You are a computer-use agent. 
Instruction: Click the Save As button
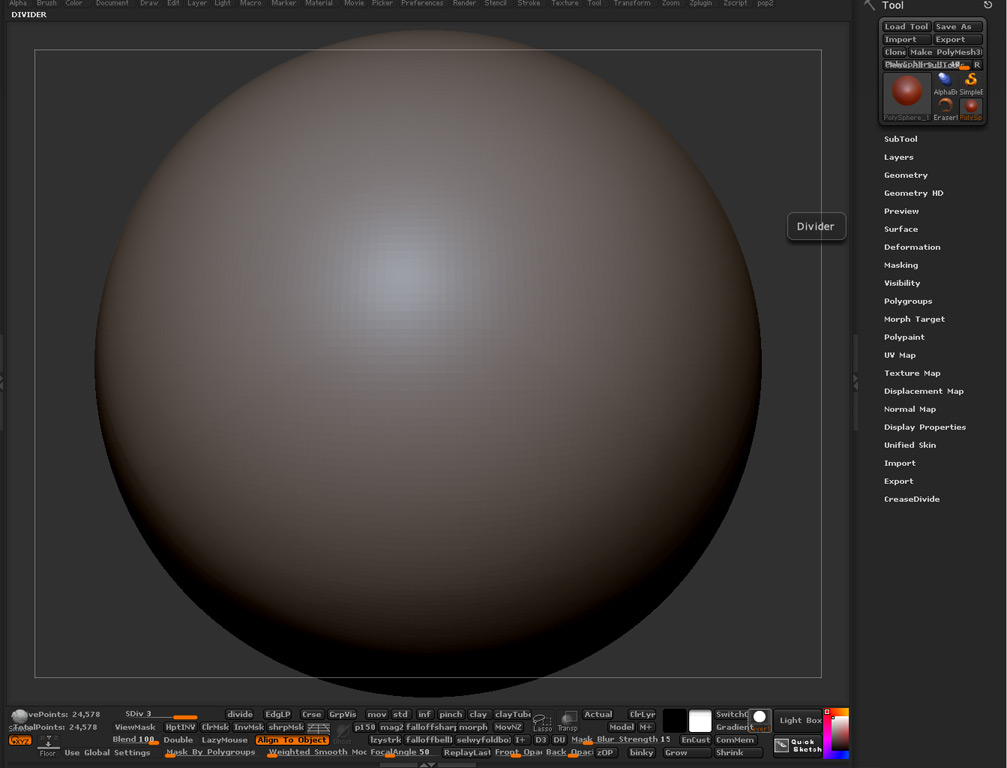tap(958, 26)
